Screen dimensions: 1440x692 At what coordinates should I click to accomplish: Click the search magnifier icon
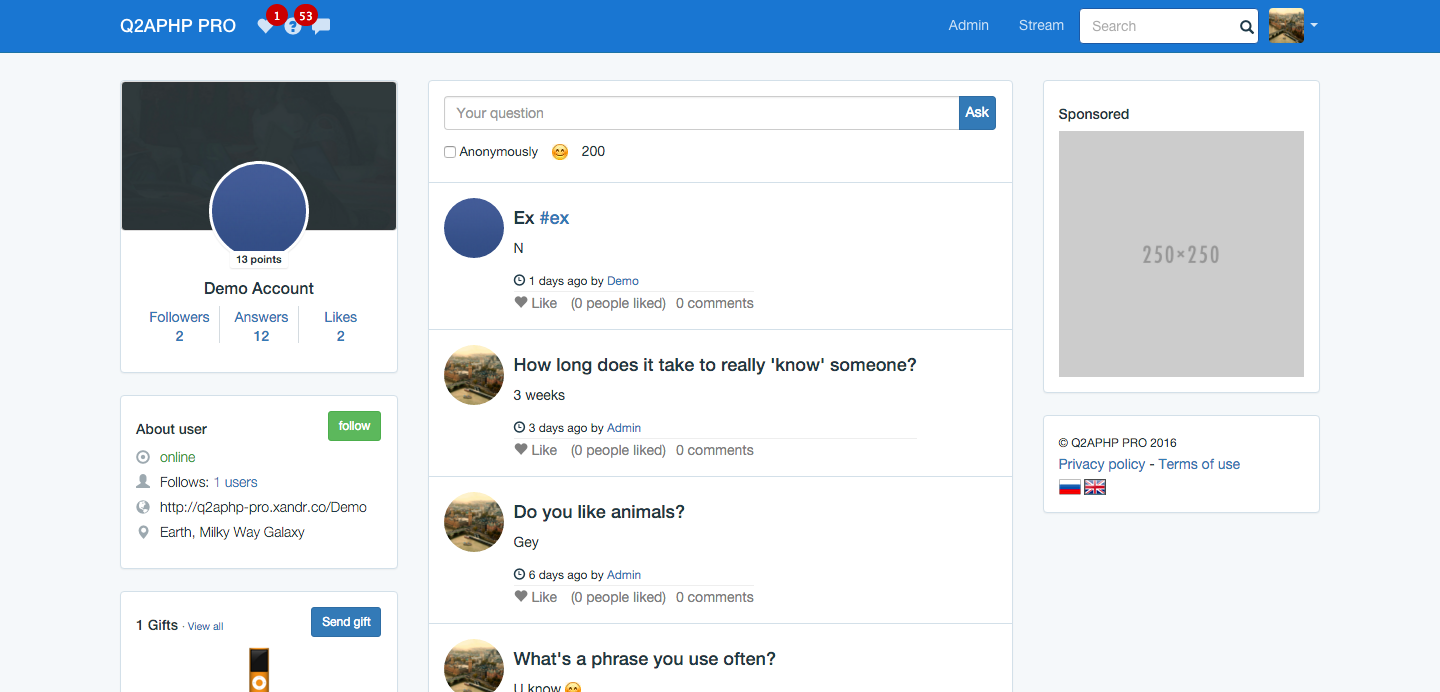pos(1246,27)
